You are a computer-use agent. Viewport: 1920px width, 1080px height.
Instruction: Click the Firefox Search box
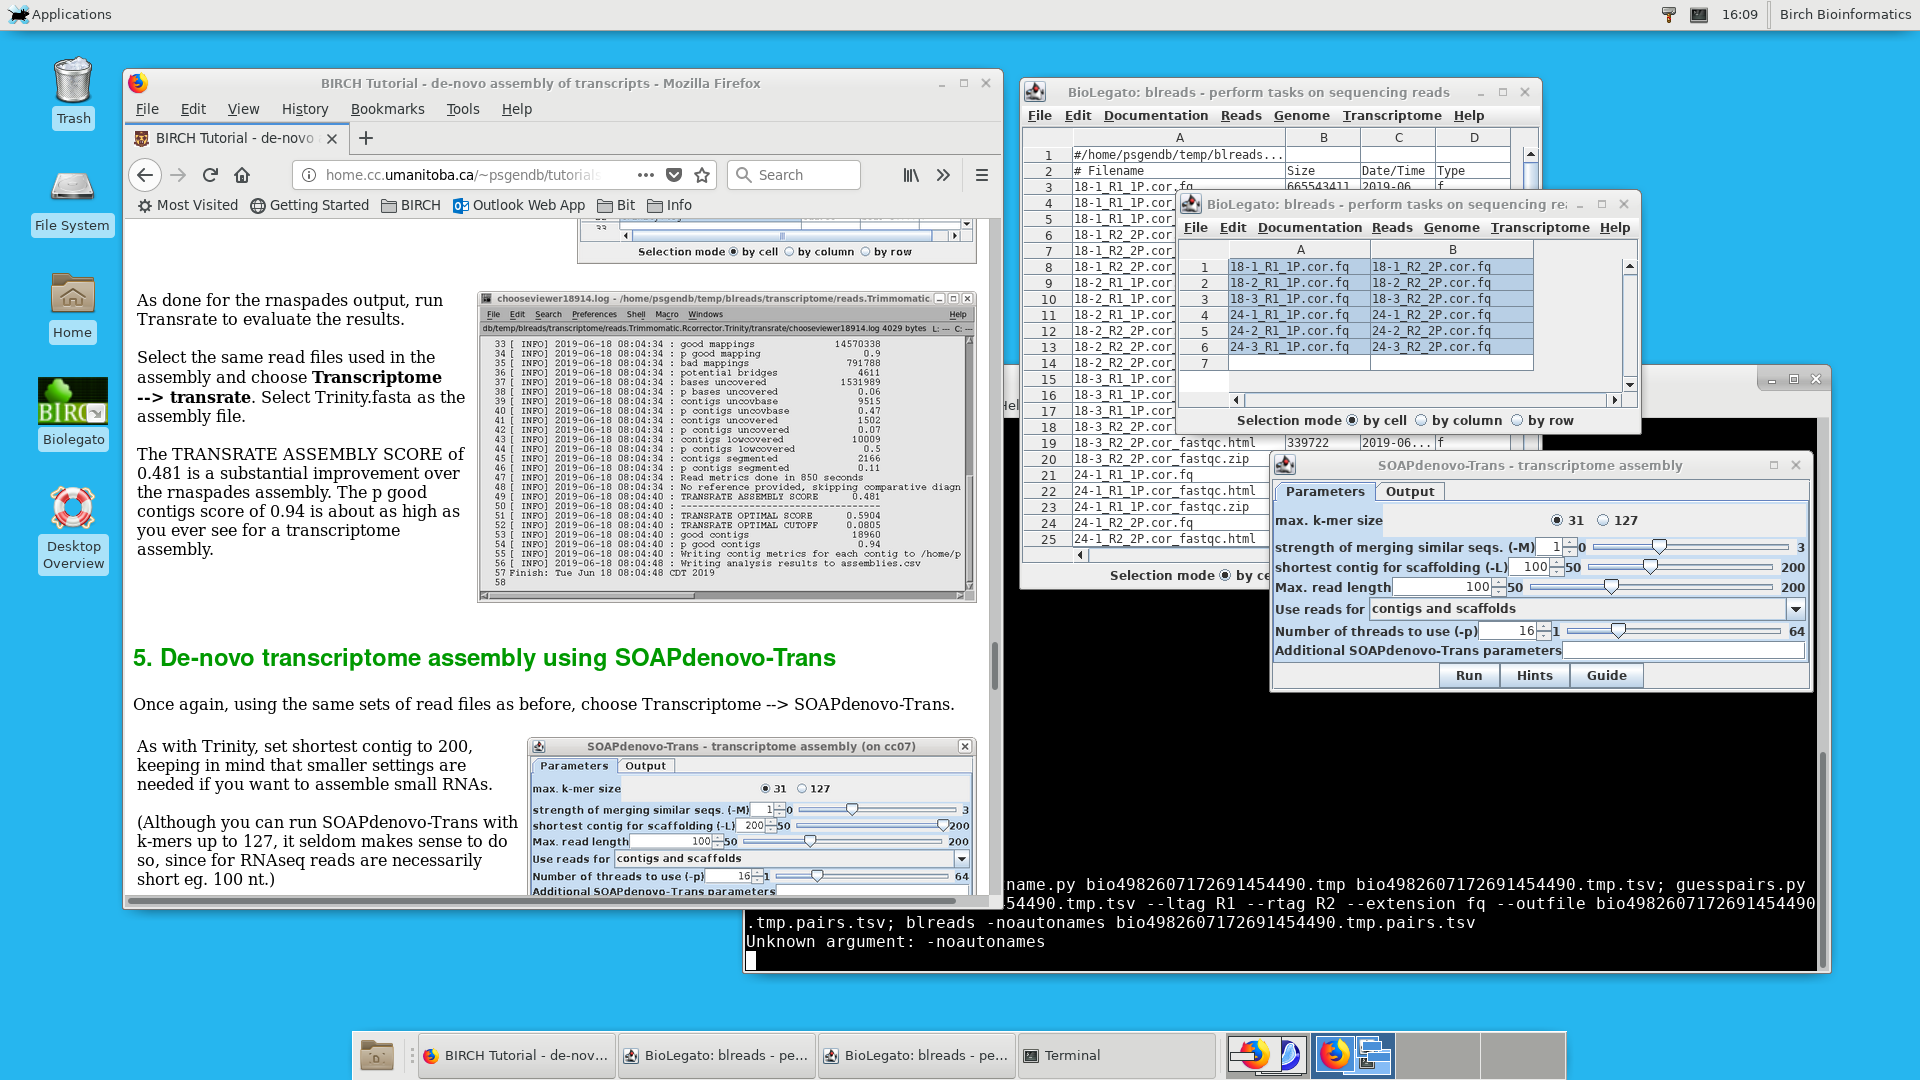[794, 175]
